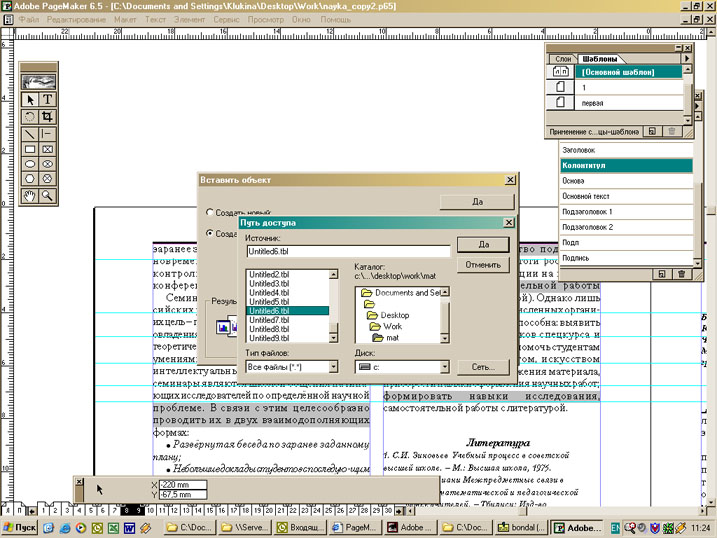Apply the Подзаголовок 2 style

point(626,227)
